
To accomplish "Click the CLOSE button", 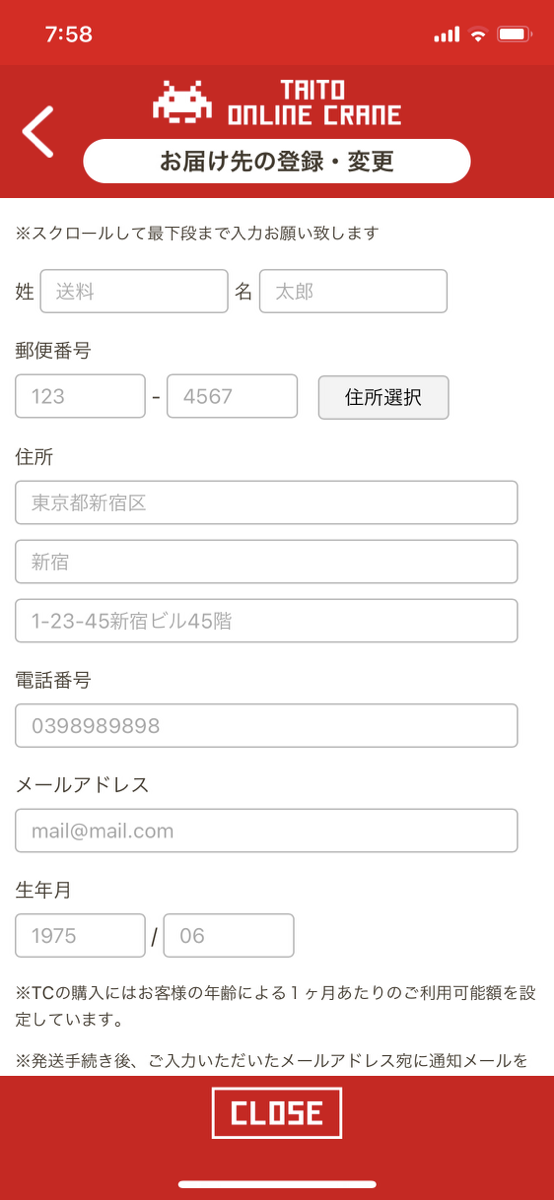I will [277, 1113].
